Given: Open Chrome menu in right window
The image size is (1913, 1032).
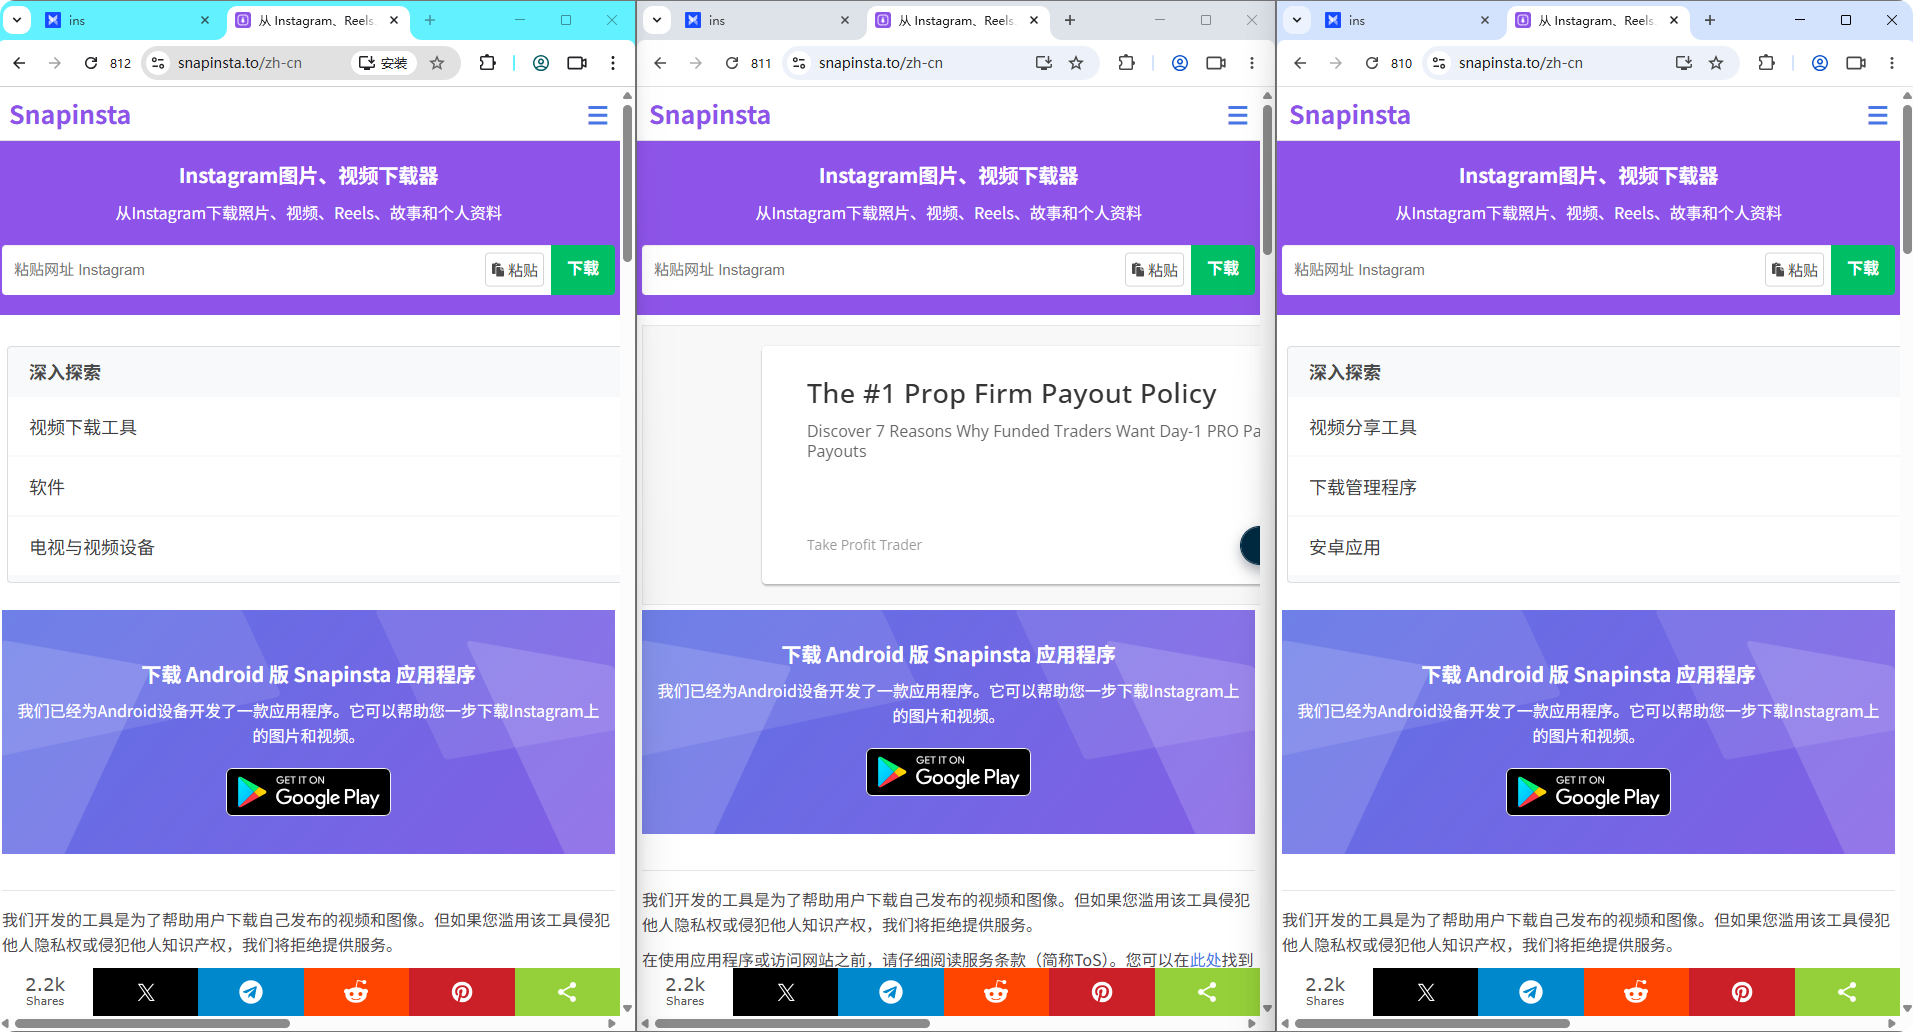Looking at the screenshot, I should click(x=1891, y=63).
